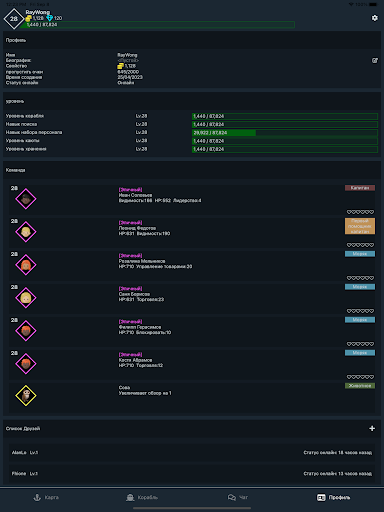This screenshot has width=384, height=512.
Task: Tap the anchor icon of the Карта tab
Action: (37, 497)
